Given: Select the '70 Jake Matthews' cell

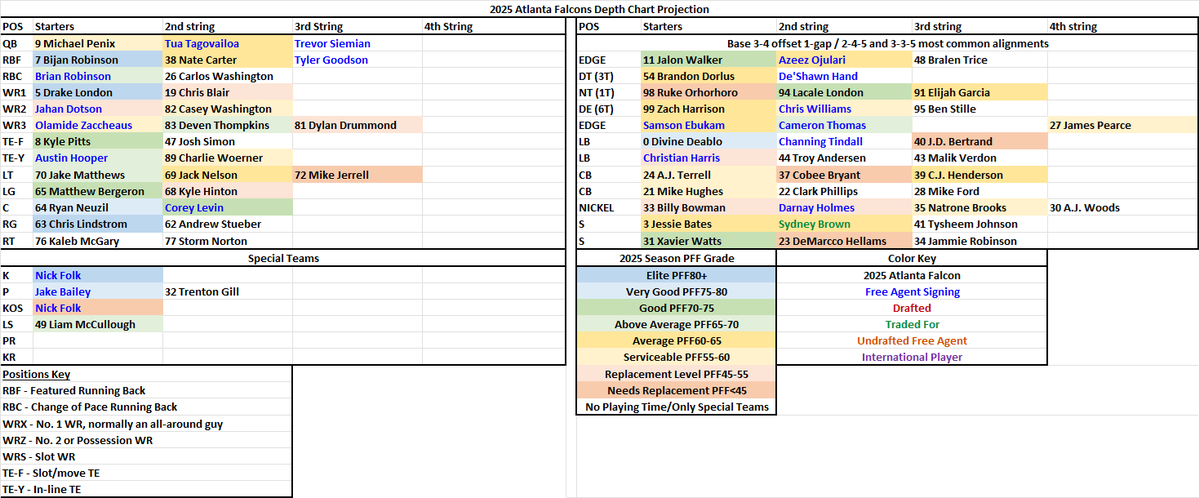Looking at the screenshot, I should click(x=98, y=174).
